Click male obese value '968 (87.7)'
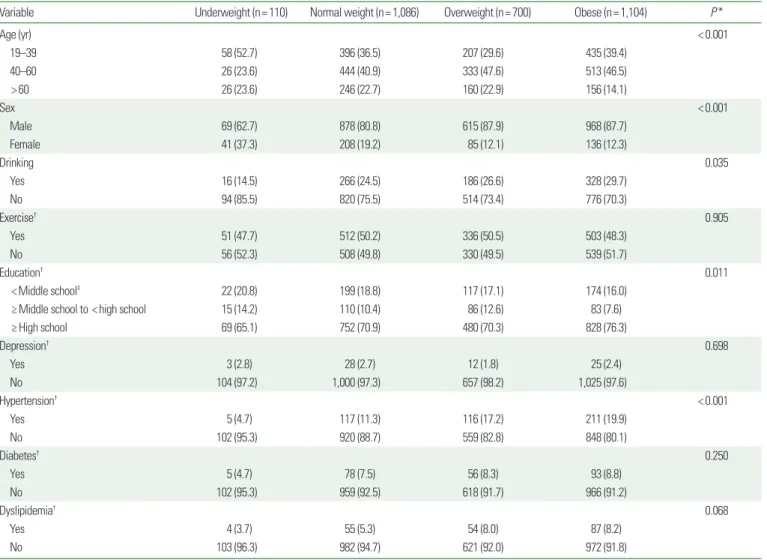 606,126
